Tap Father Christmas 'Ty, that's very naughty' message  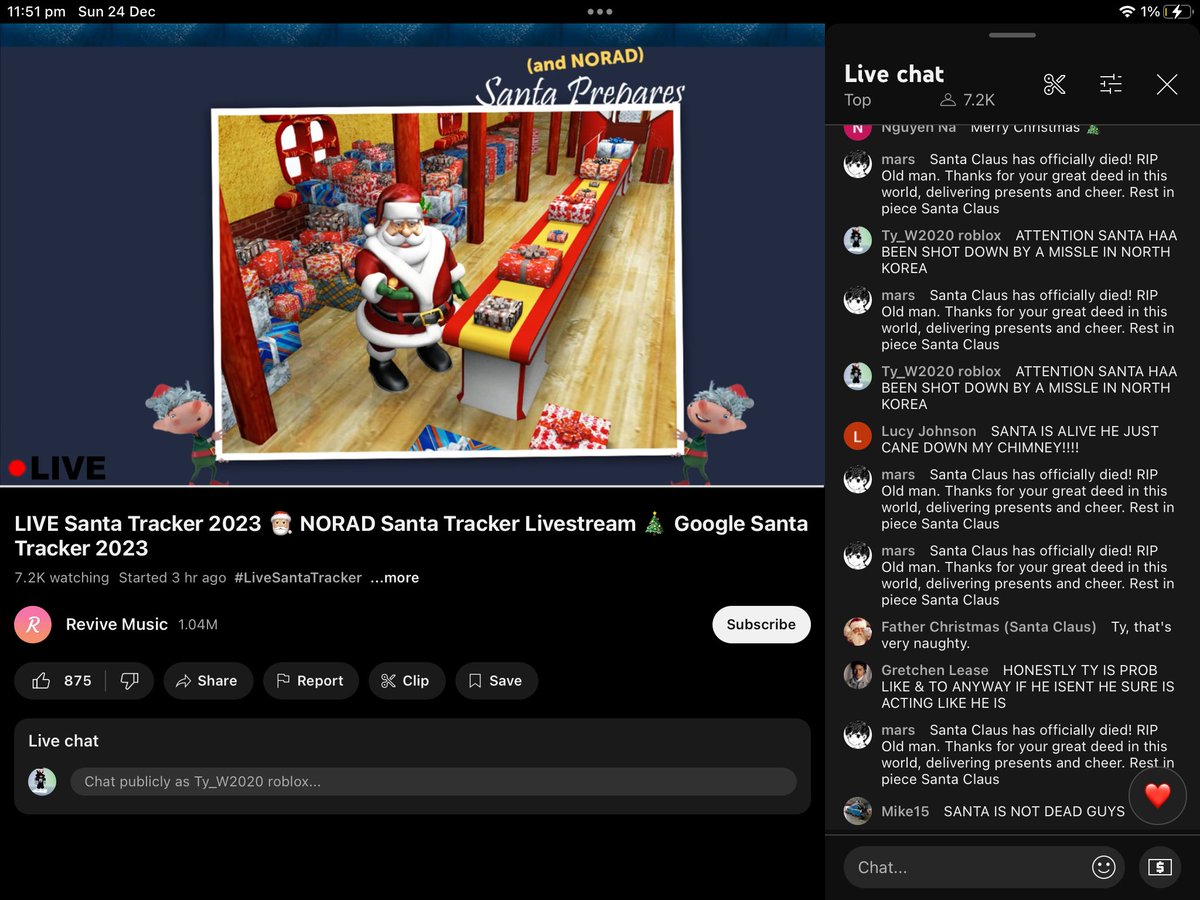pos(1026,635)
